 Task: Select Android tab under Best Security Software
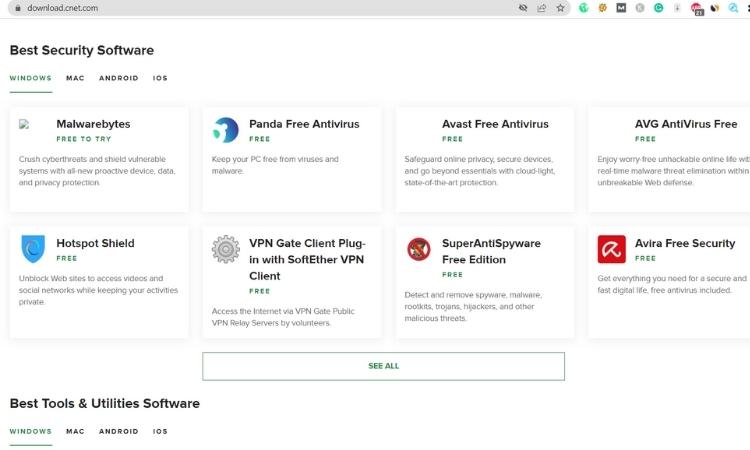pos(119,78)
